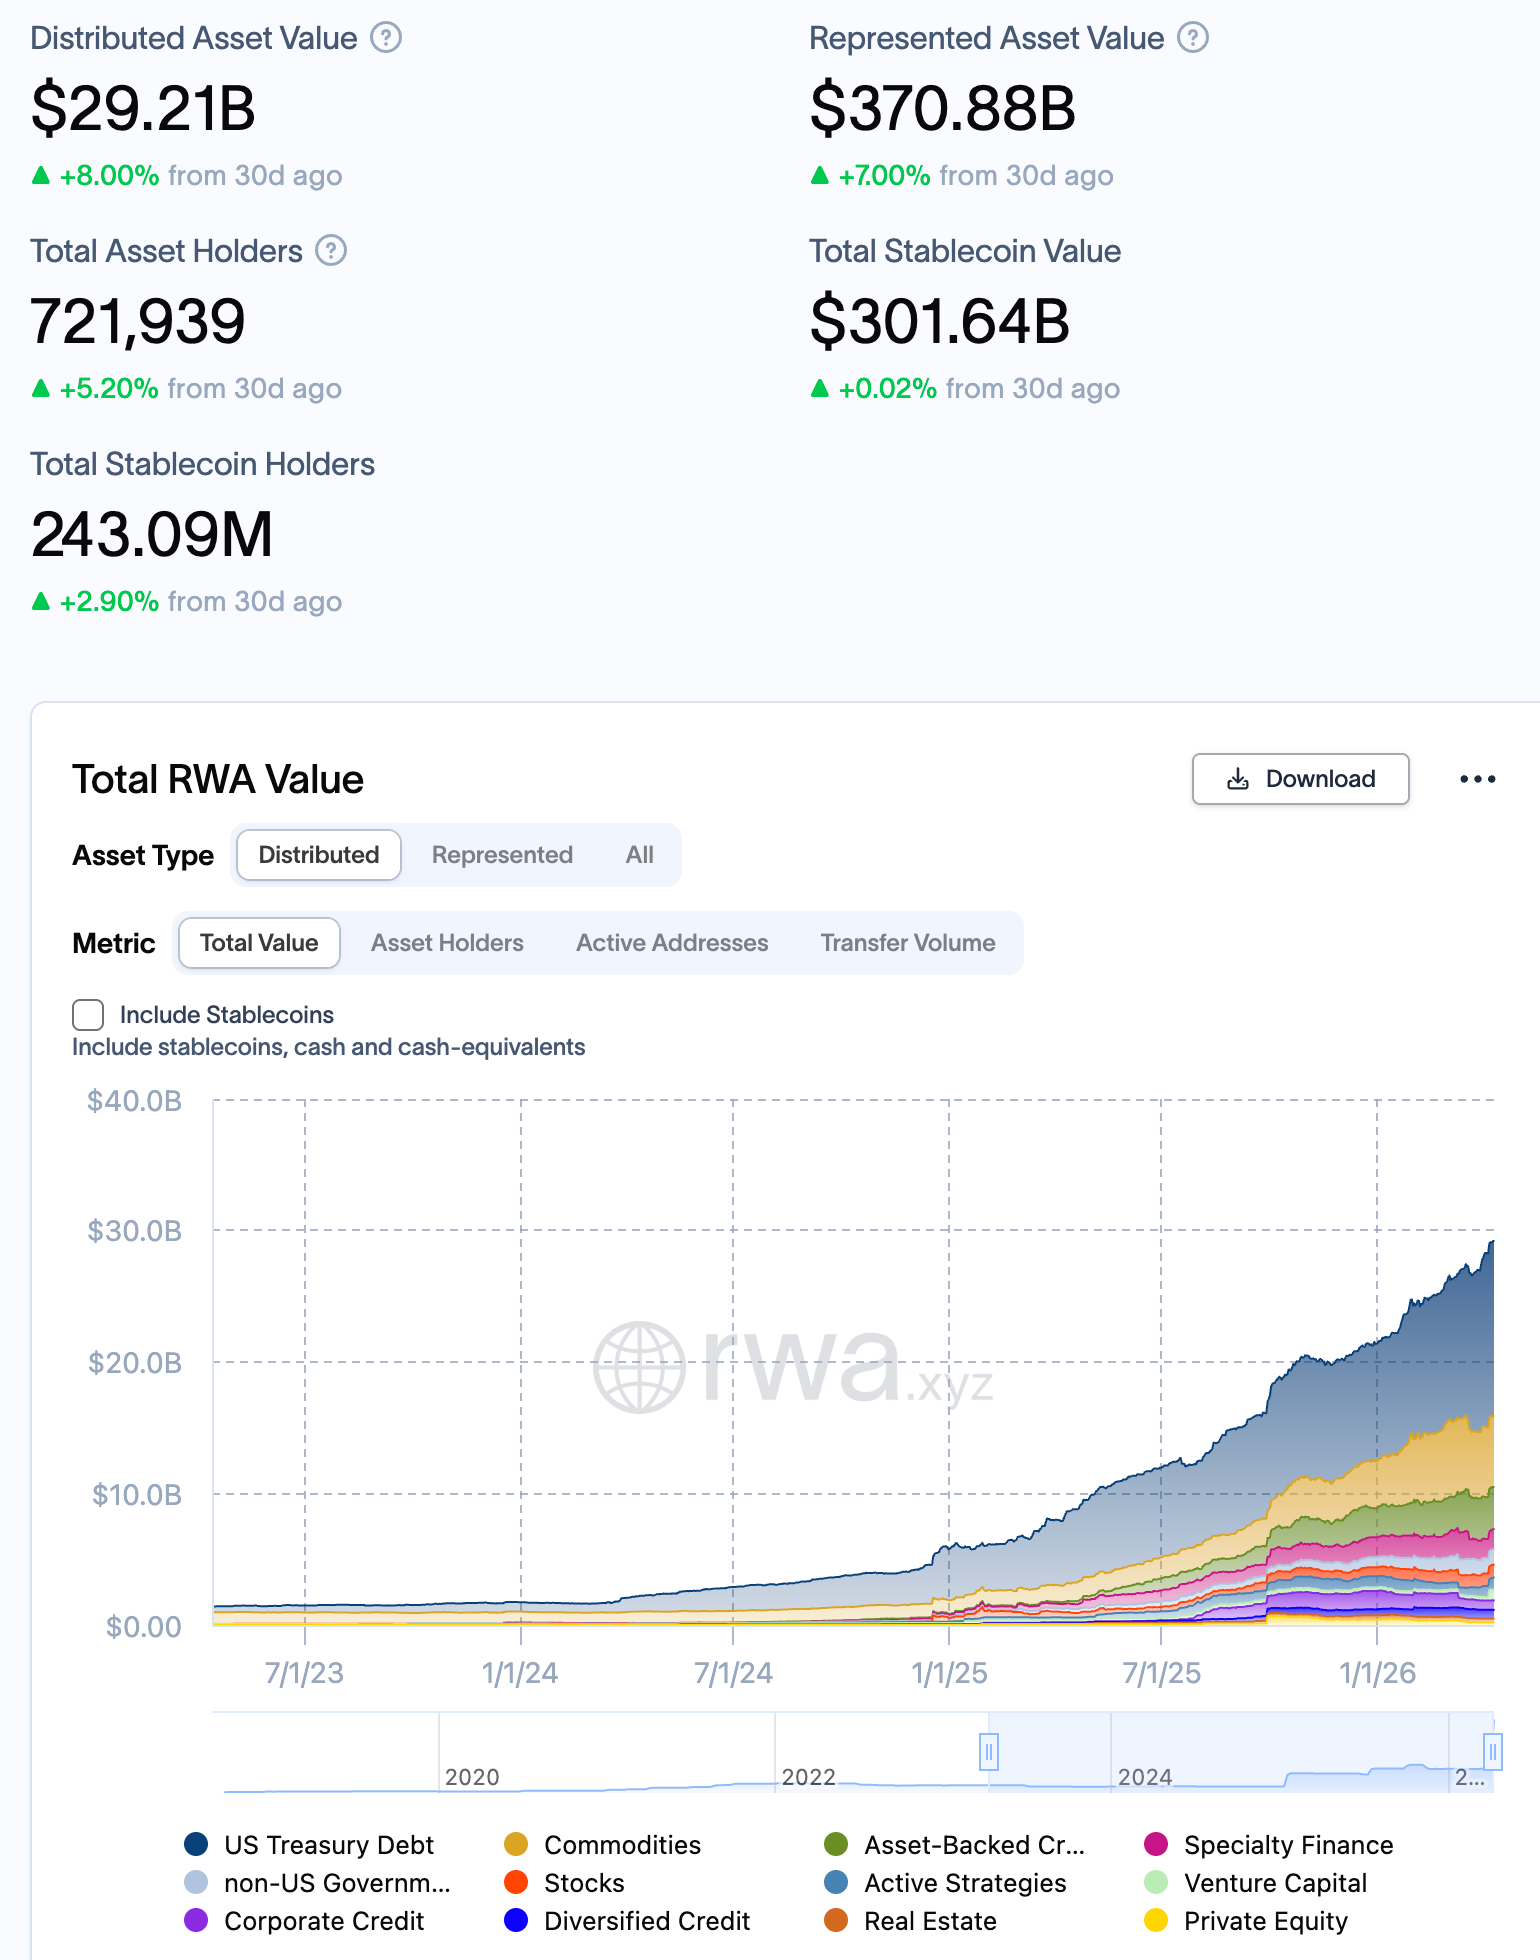The height and width of the screenshot is (1960, 1540).
Task: Open the three-dot chart options menu
Action: tap(1477, 779)
